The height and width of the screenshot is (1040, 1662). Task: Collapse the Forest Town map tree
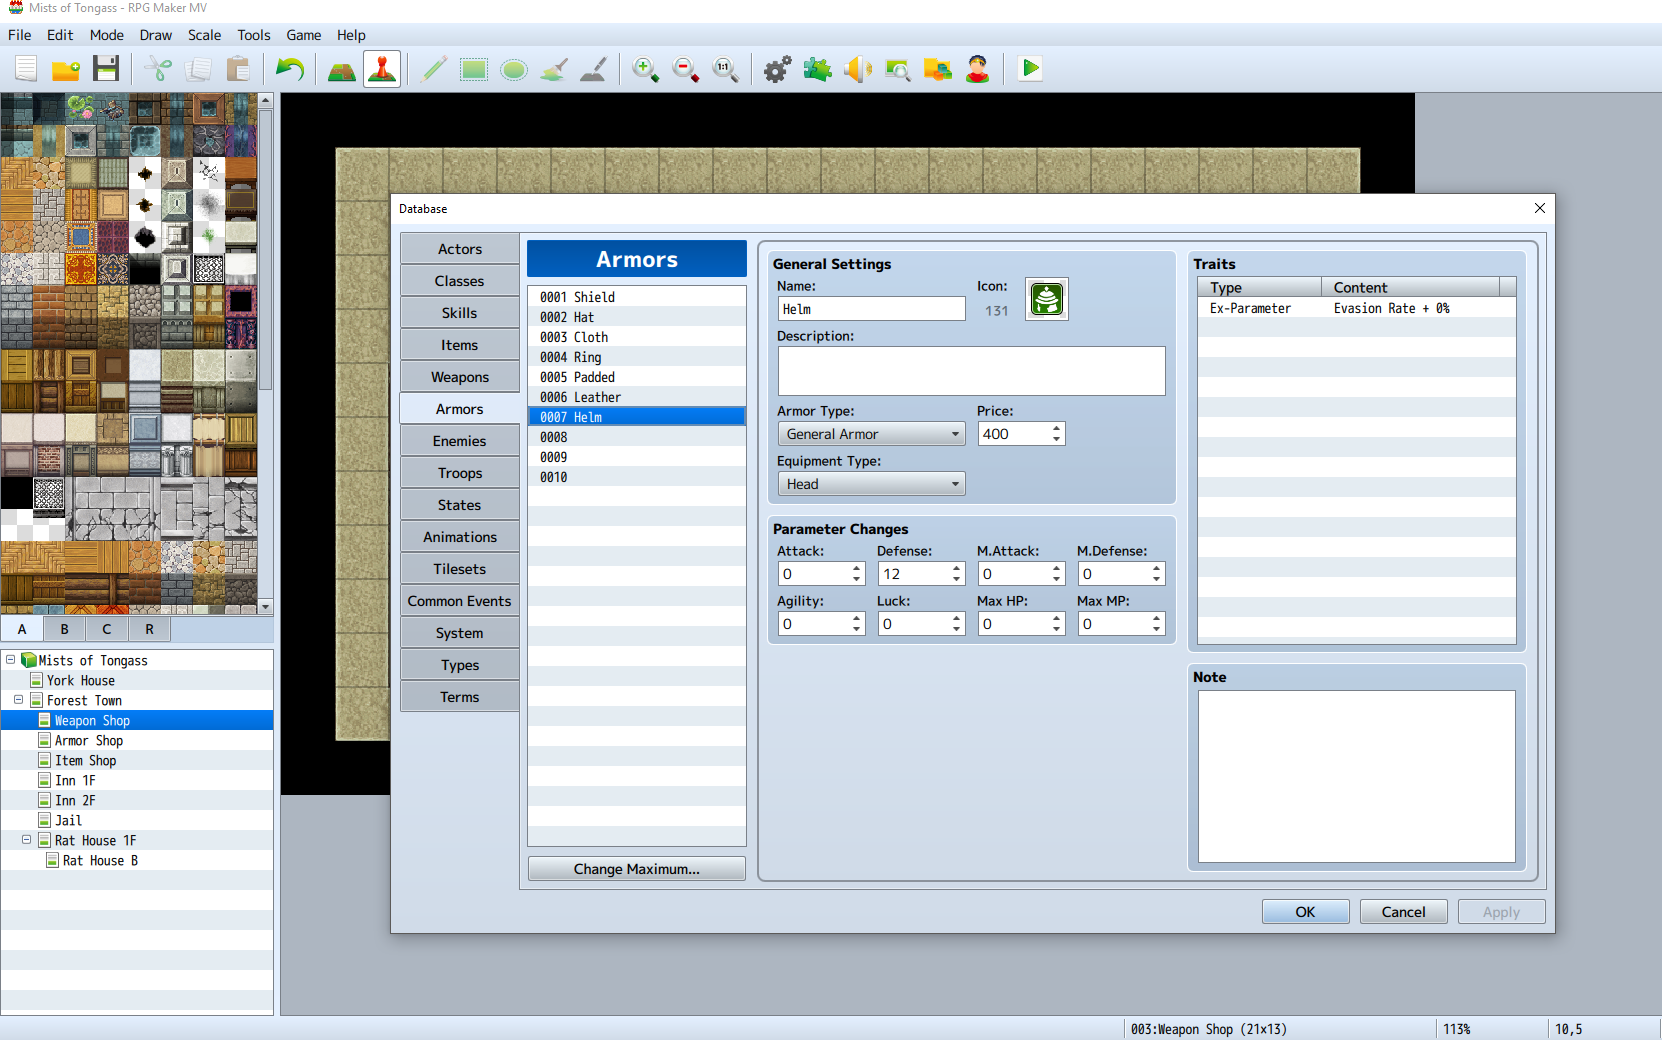(x=18, y=700)
